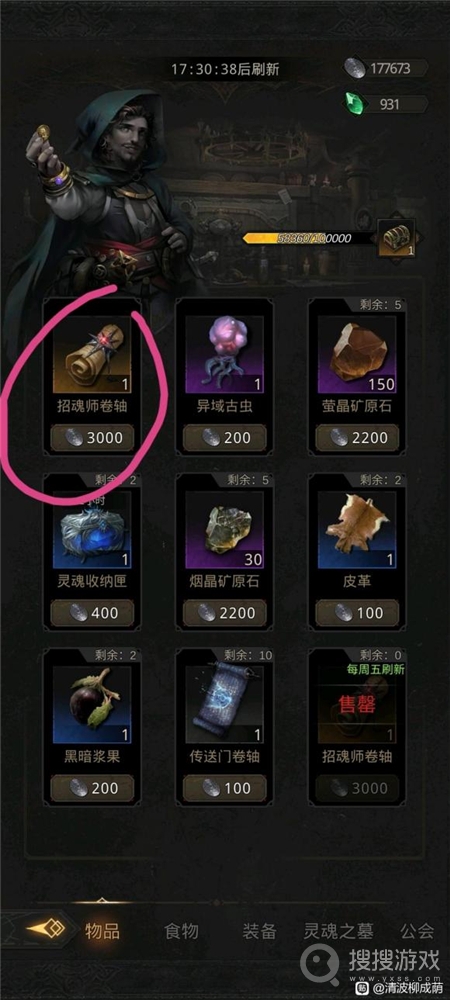The image size is (450, 1000).
Task: Tap the silver coin balance 177673
Action: coord(386,68)
